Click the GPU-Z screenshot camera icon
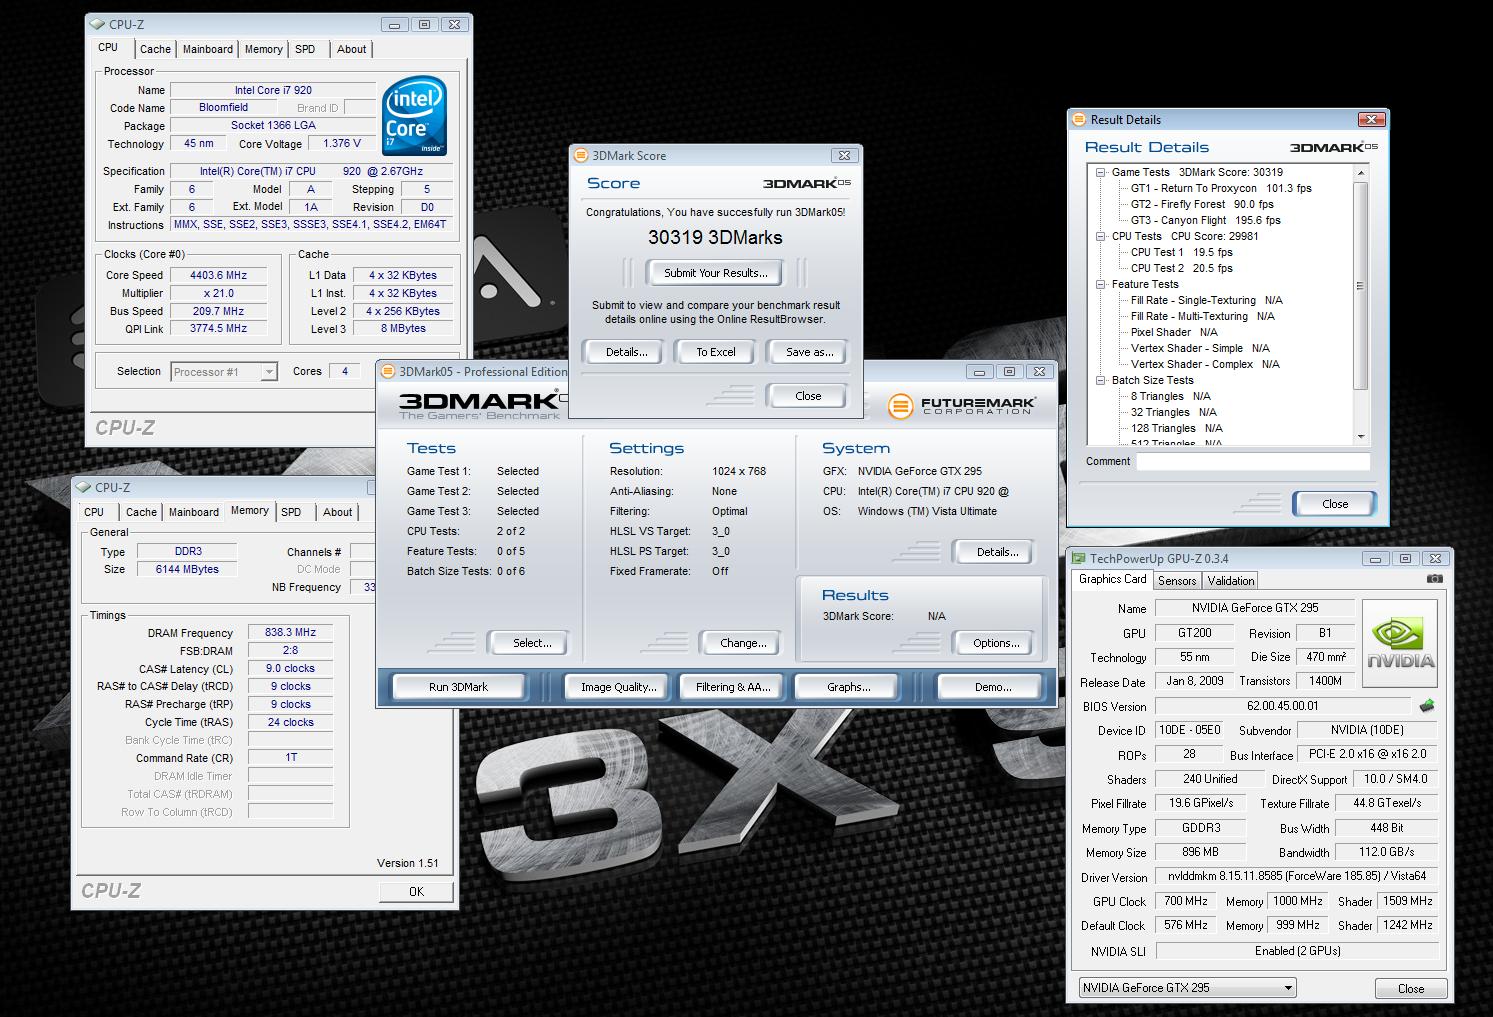Screen dimensions: 1493x1017 (x=1434, y=579)
